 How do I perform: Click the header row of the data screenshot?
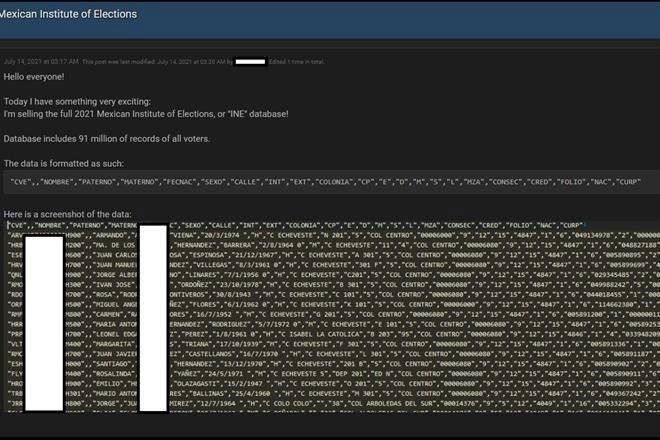[x=296, y=225]
